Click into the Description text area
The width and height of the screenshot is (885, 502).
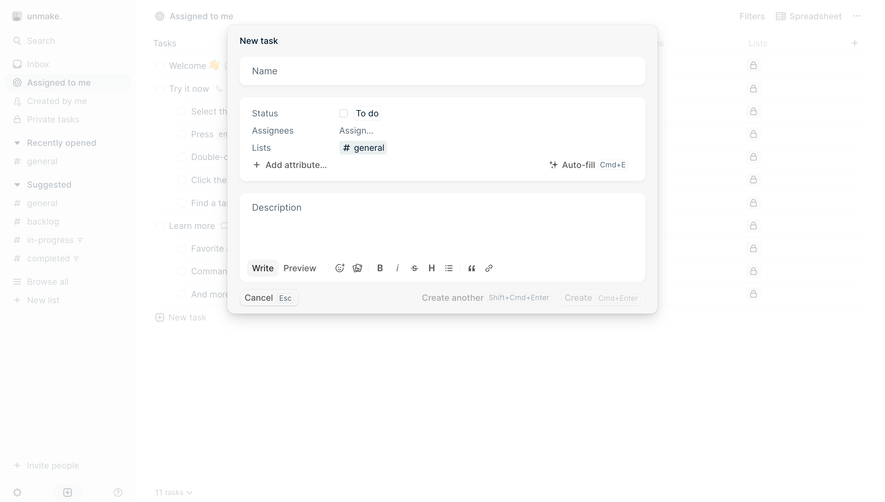442,224
